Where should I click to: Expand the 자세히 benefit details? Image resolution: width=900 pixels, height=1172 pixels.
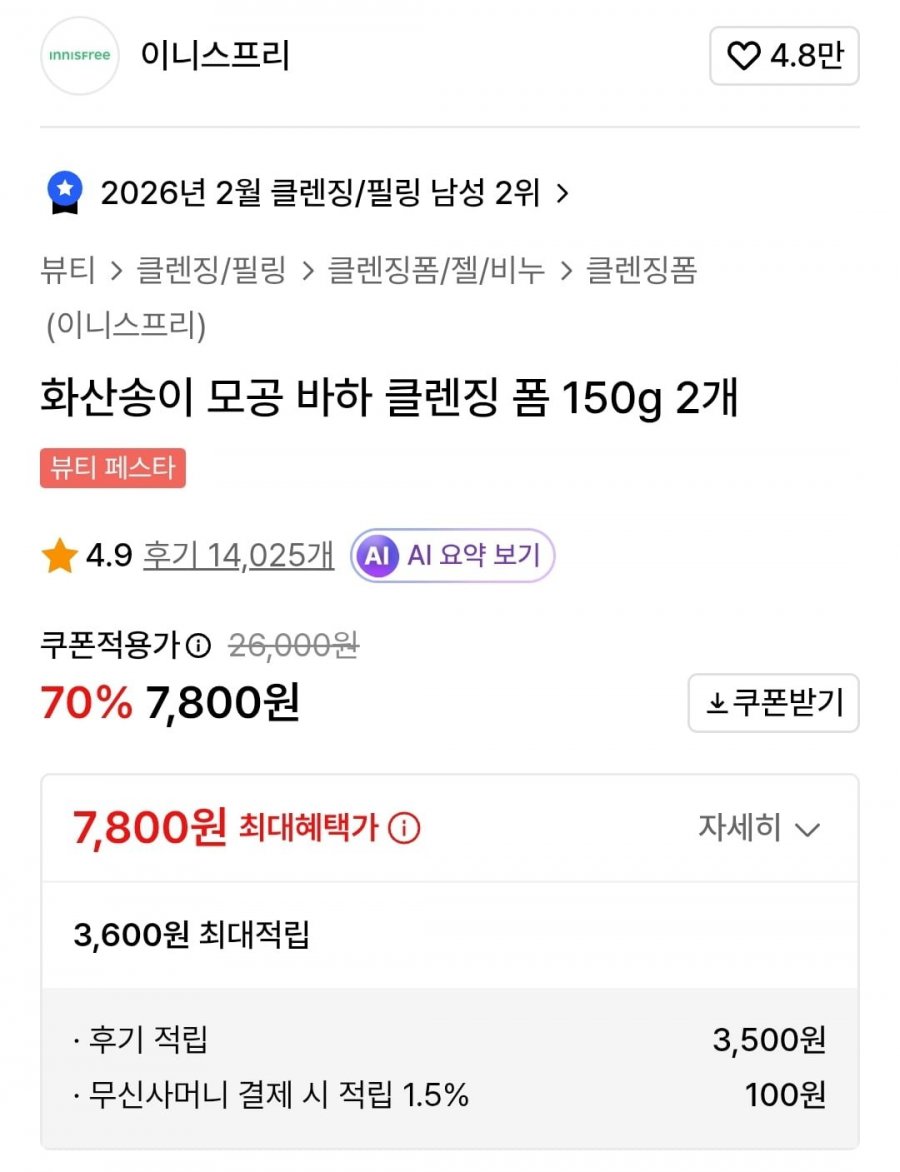[x=759, y=828]
